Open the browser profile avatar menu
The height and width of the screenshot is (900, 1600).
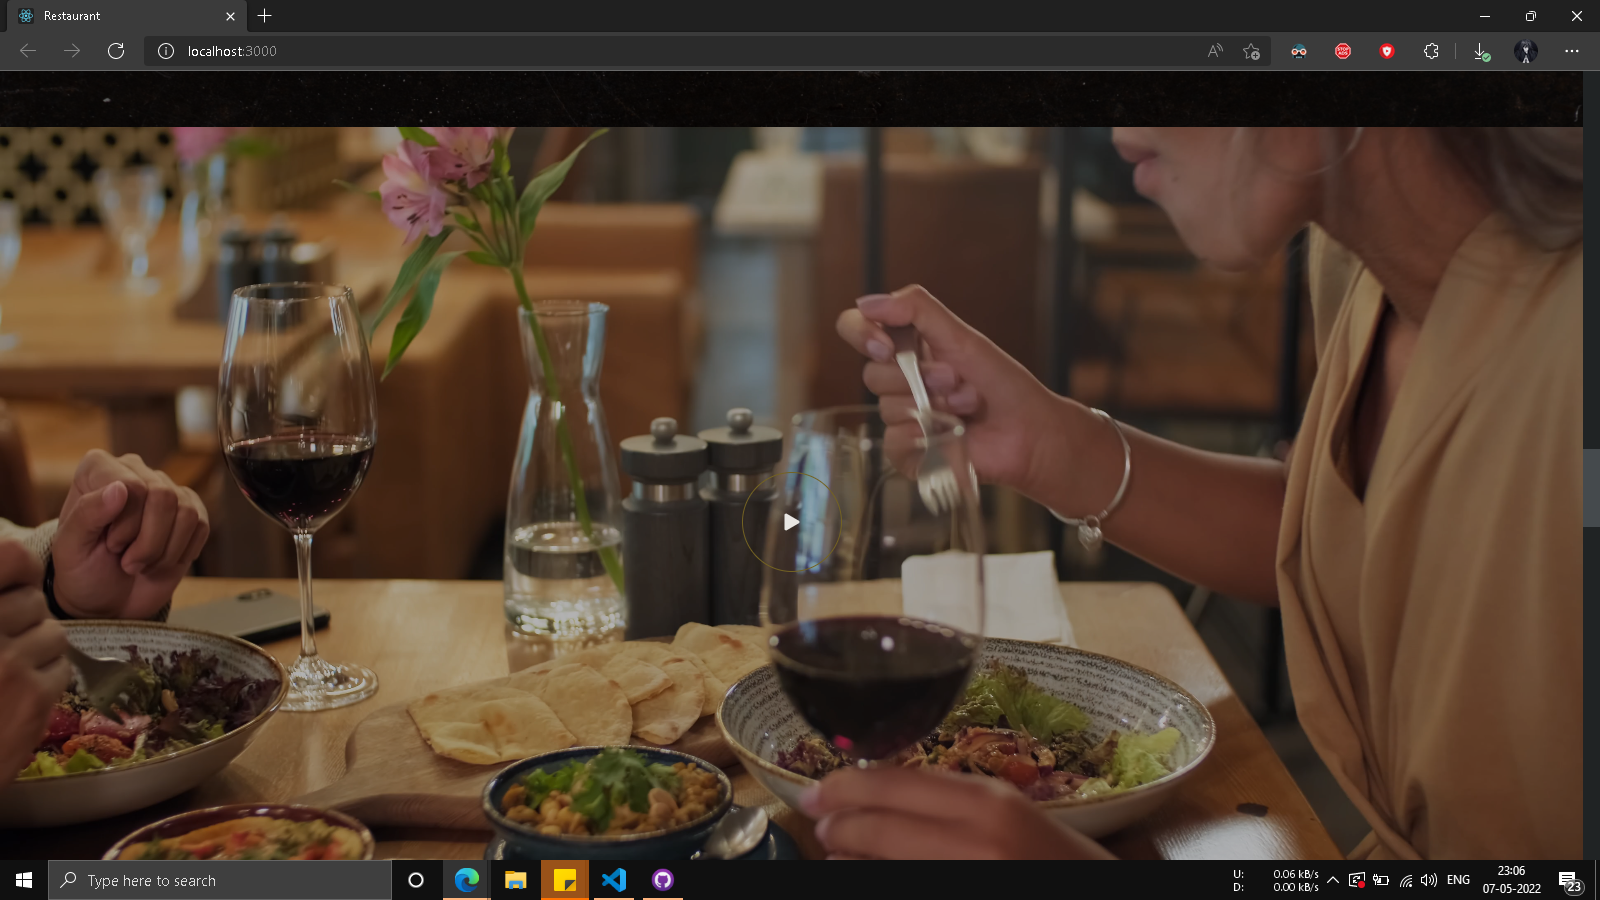1527,51
